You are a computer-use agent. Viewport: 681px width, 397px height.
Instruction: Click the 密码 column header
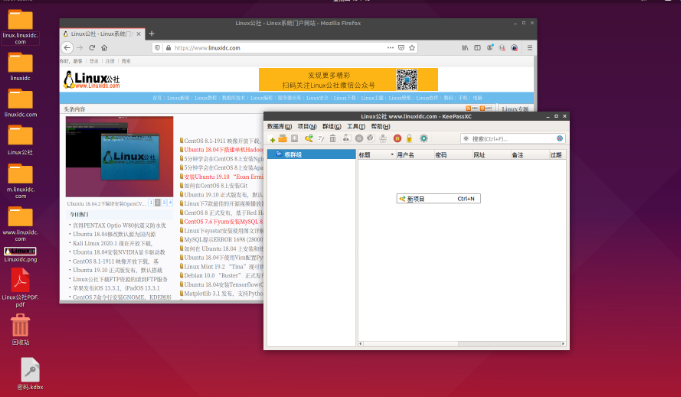(453, 155)
